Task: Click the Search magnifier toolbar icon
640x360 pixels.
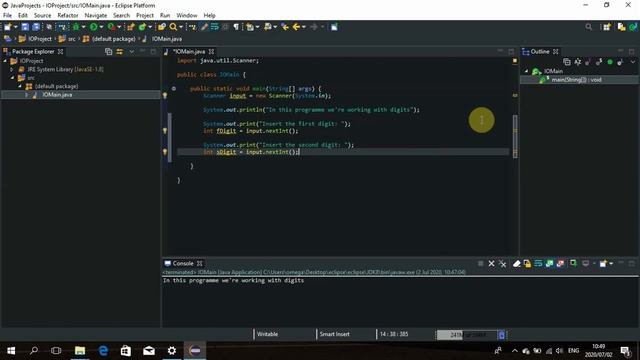Action: click(173, 27)
